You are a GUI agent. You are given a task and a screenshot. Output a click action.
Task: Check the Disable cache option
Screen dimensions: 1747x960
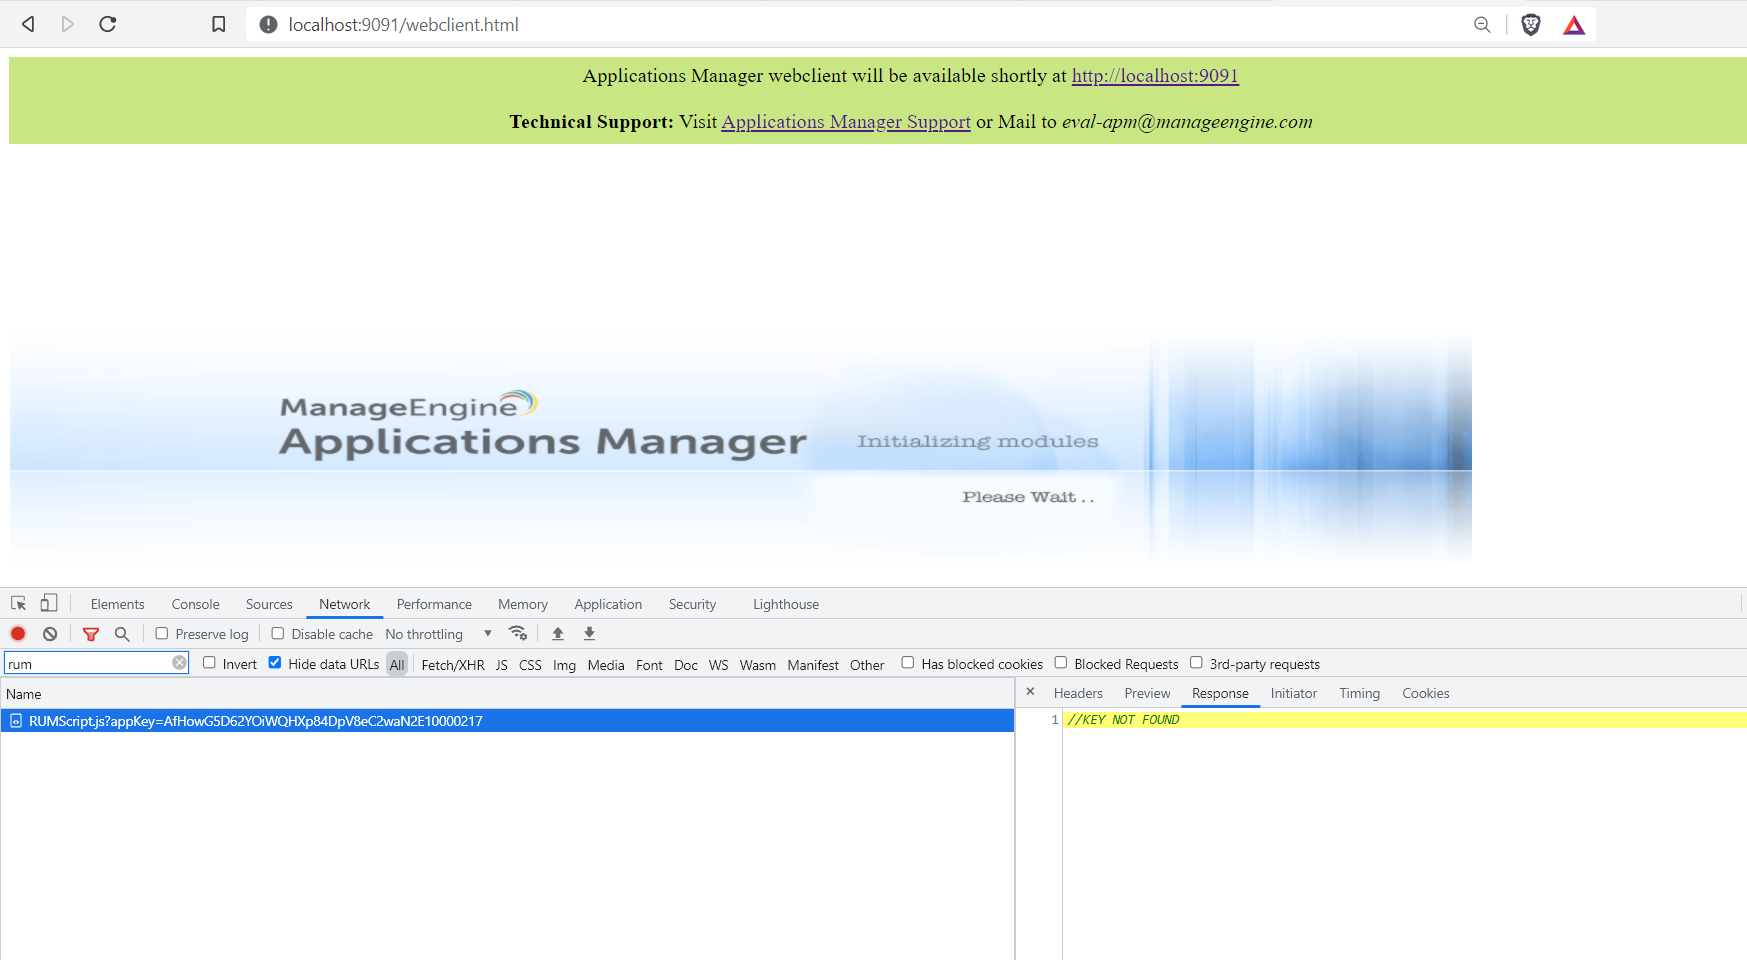[278, 634]
